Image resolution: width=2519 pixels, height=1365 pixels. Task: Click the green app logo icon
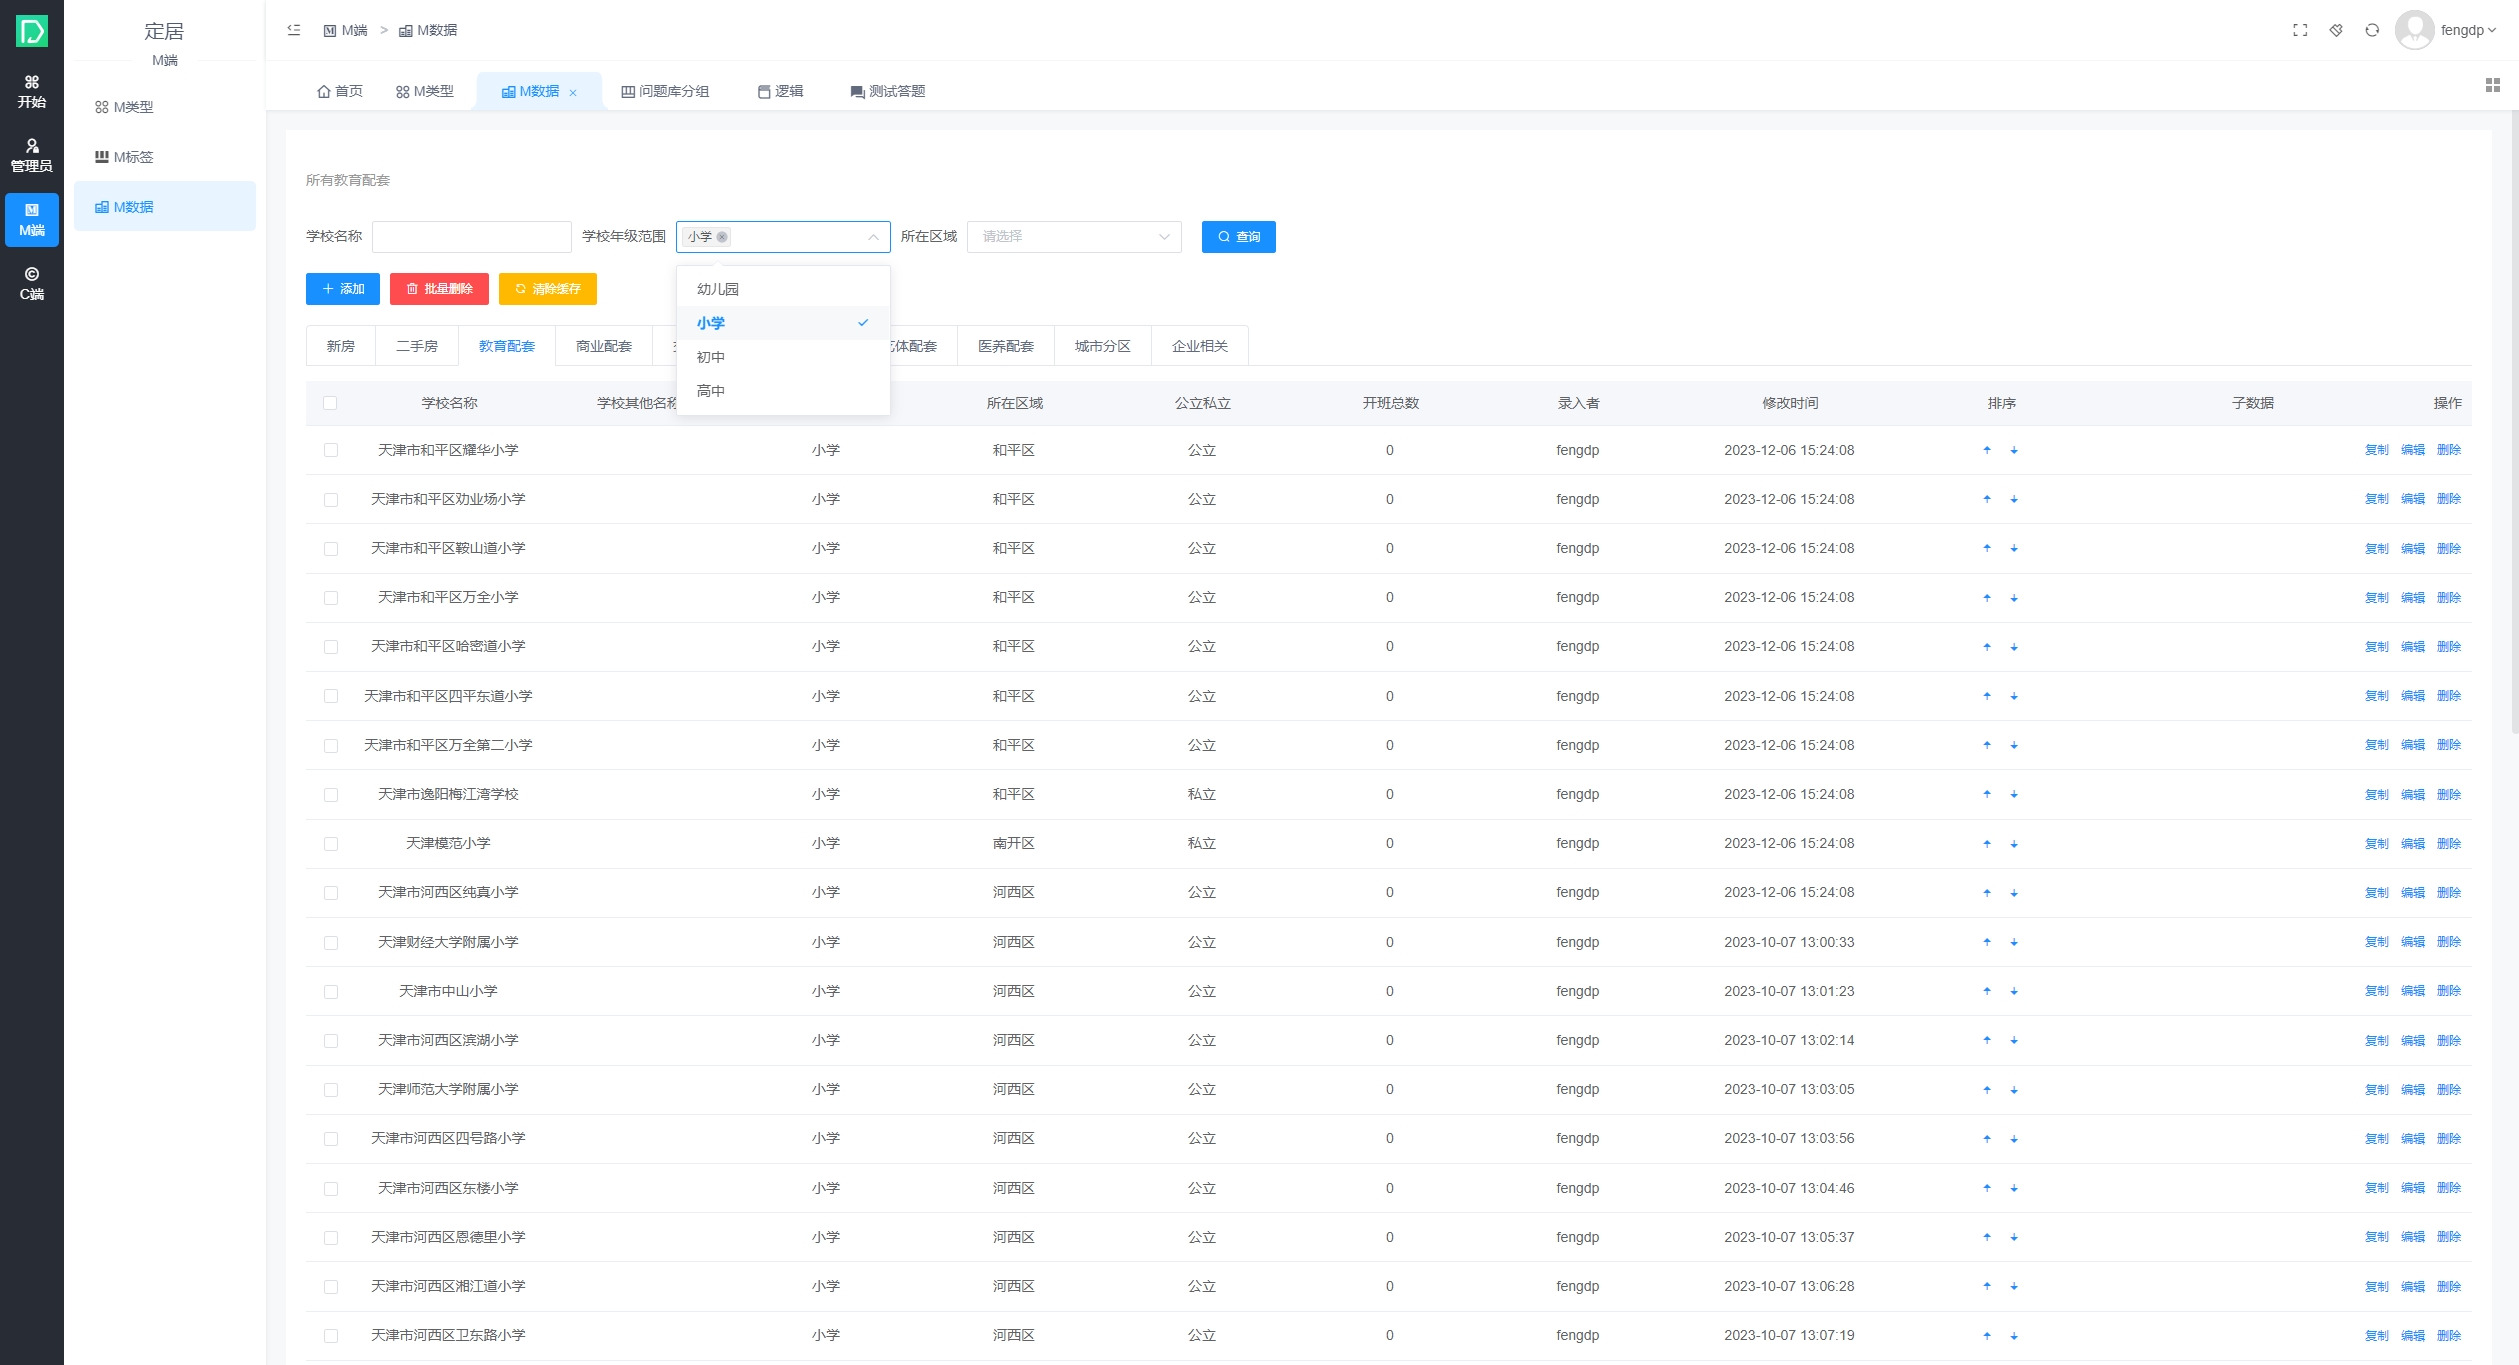click(32, 31)
